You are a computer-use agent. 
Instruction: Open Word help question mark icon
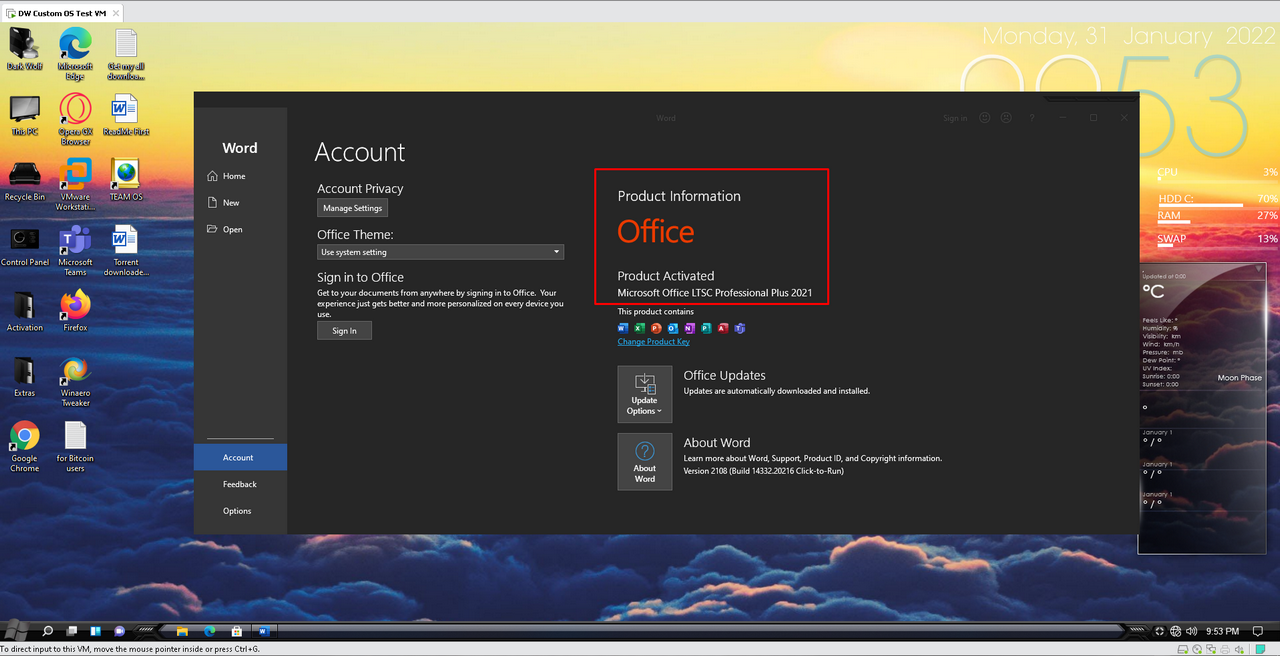(1032, 118)
